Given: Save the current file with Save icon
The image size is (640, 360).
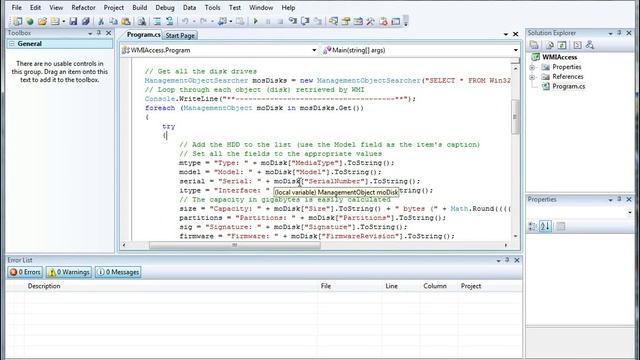Looking at the screenshot, I should tap(73, 21).
